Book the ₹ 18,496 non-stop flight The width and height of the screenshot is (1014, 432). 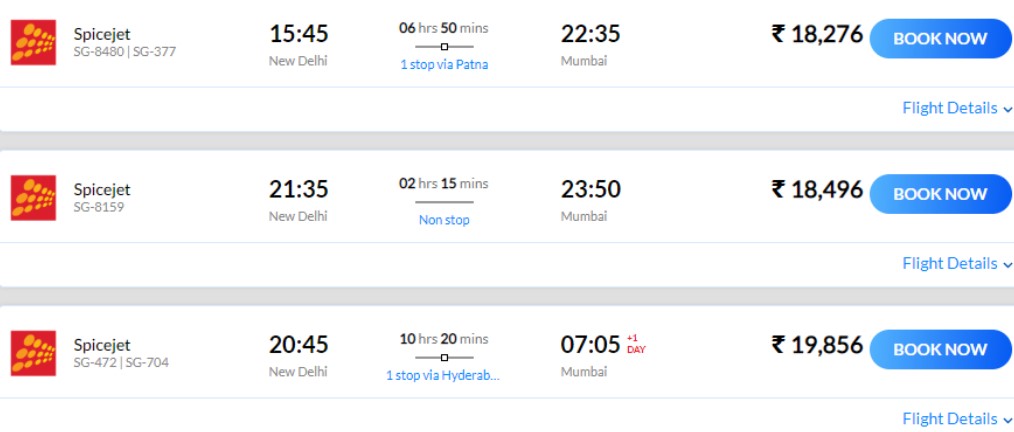pyautogui.click(x=940, y=194)
